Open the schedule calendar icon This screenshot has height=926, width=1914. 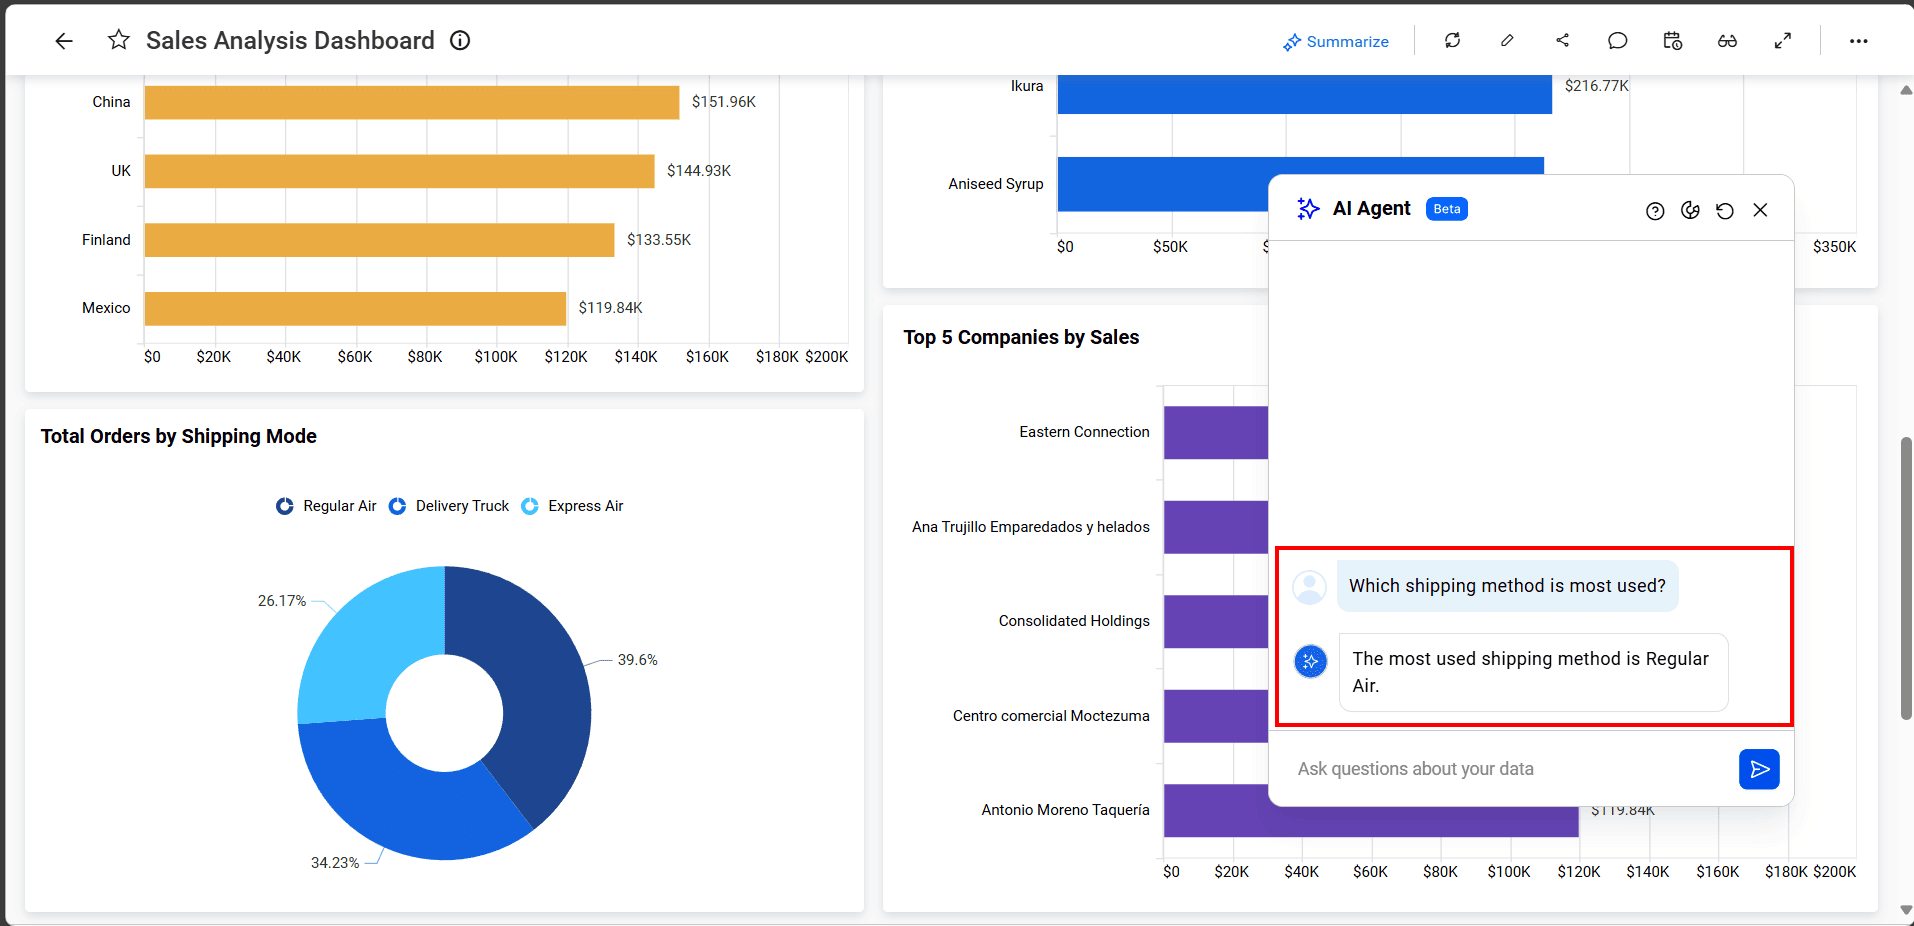tap(1672, 41)
